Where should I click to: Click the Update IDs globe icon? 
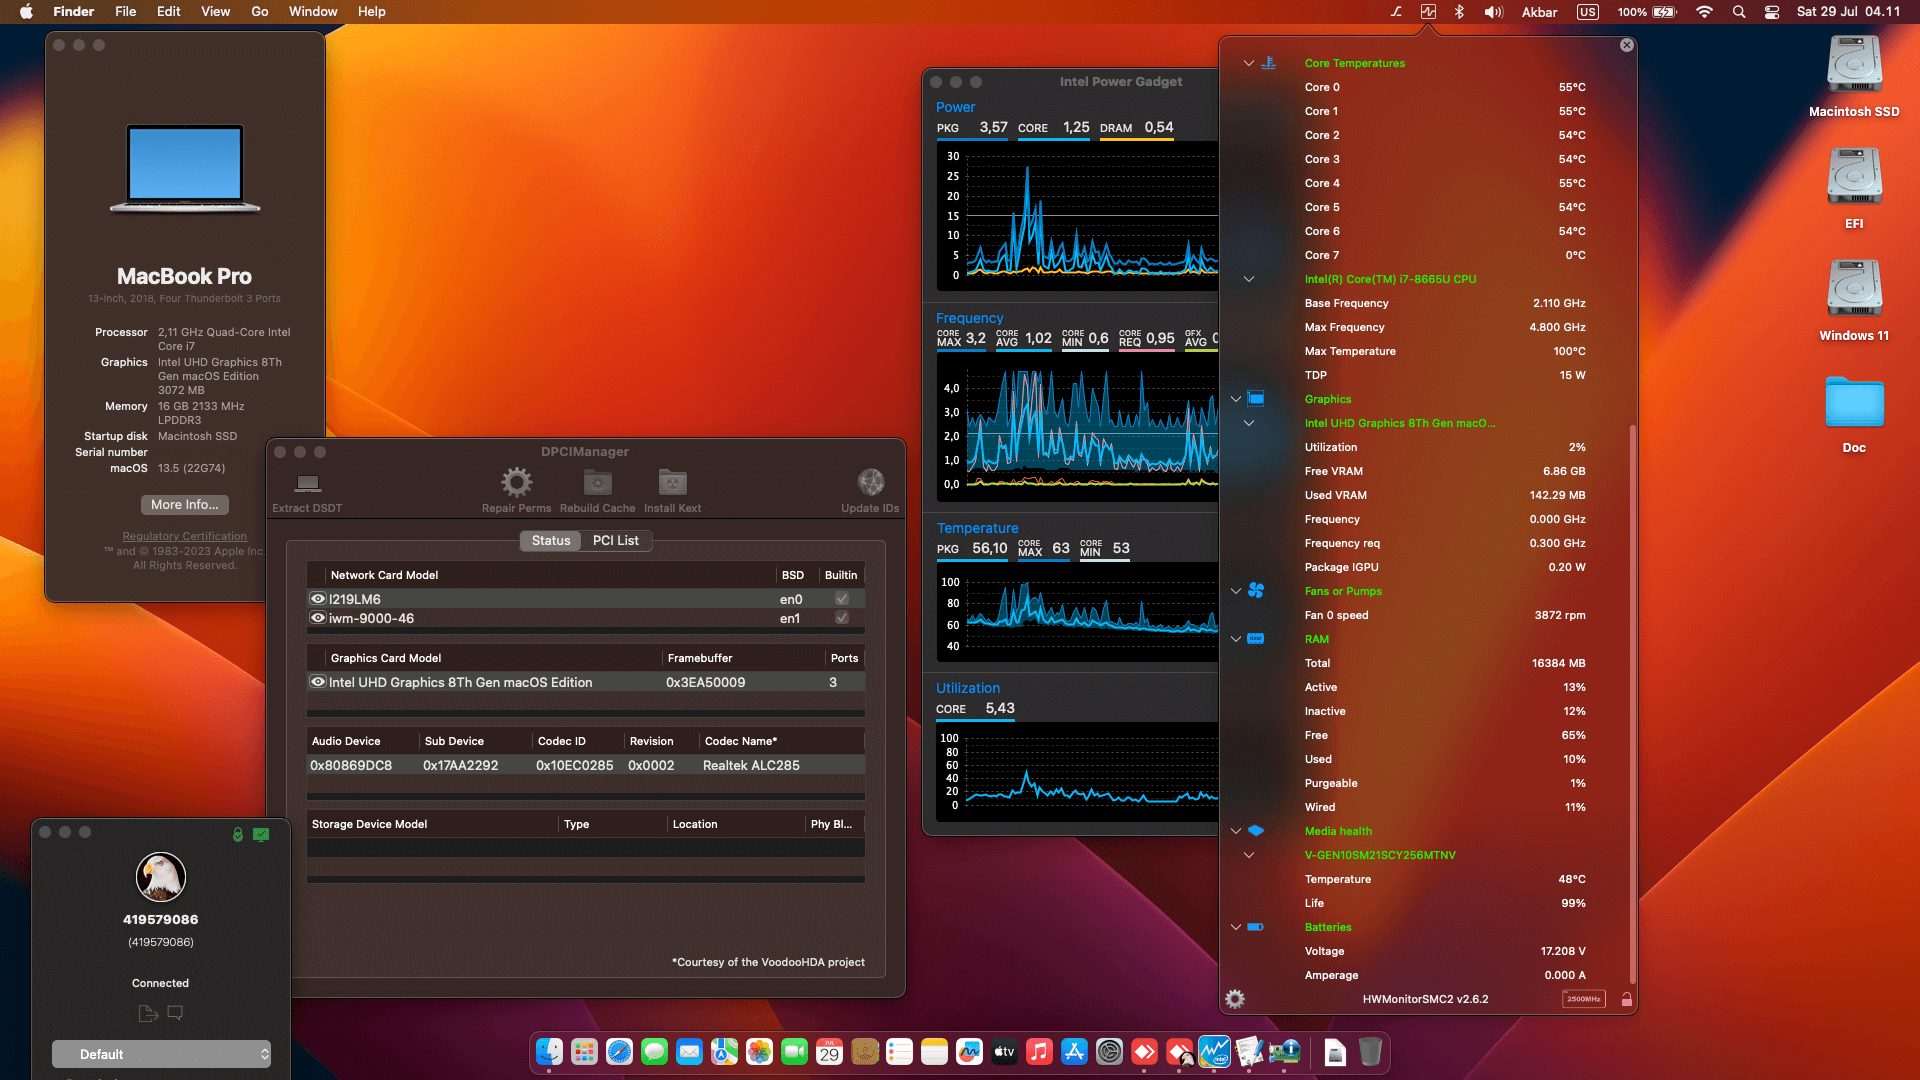coord(870,483)
